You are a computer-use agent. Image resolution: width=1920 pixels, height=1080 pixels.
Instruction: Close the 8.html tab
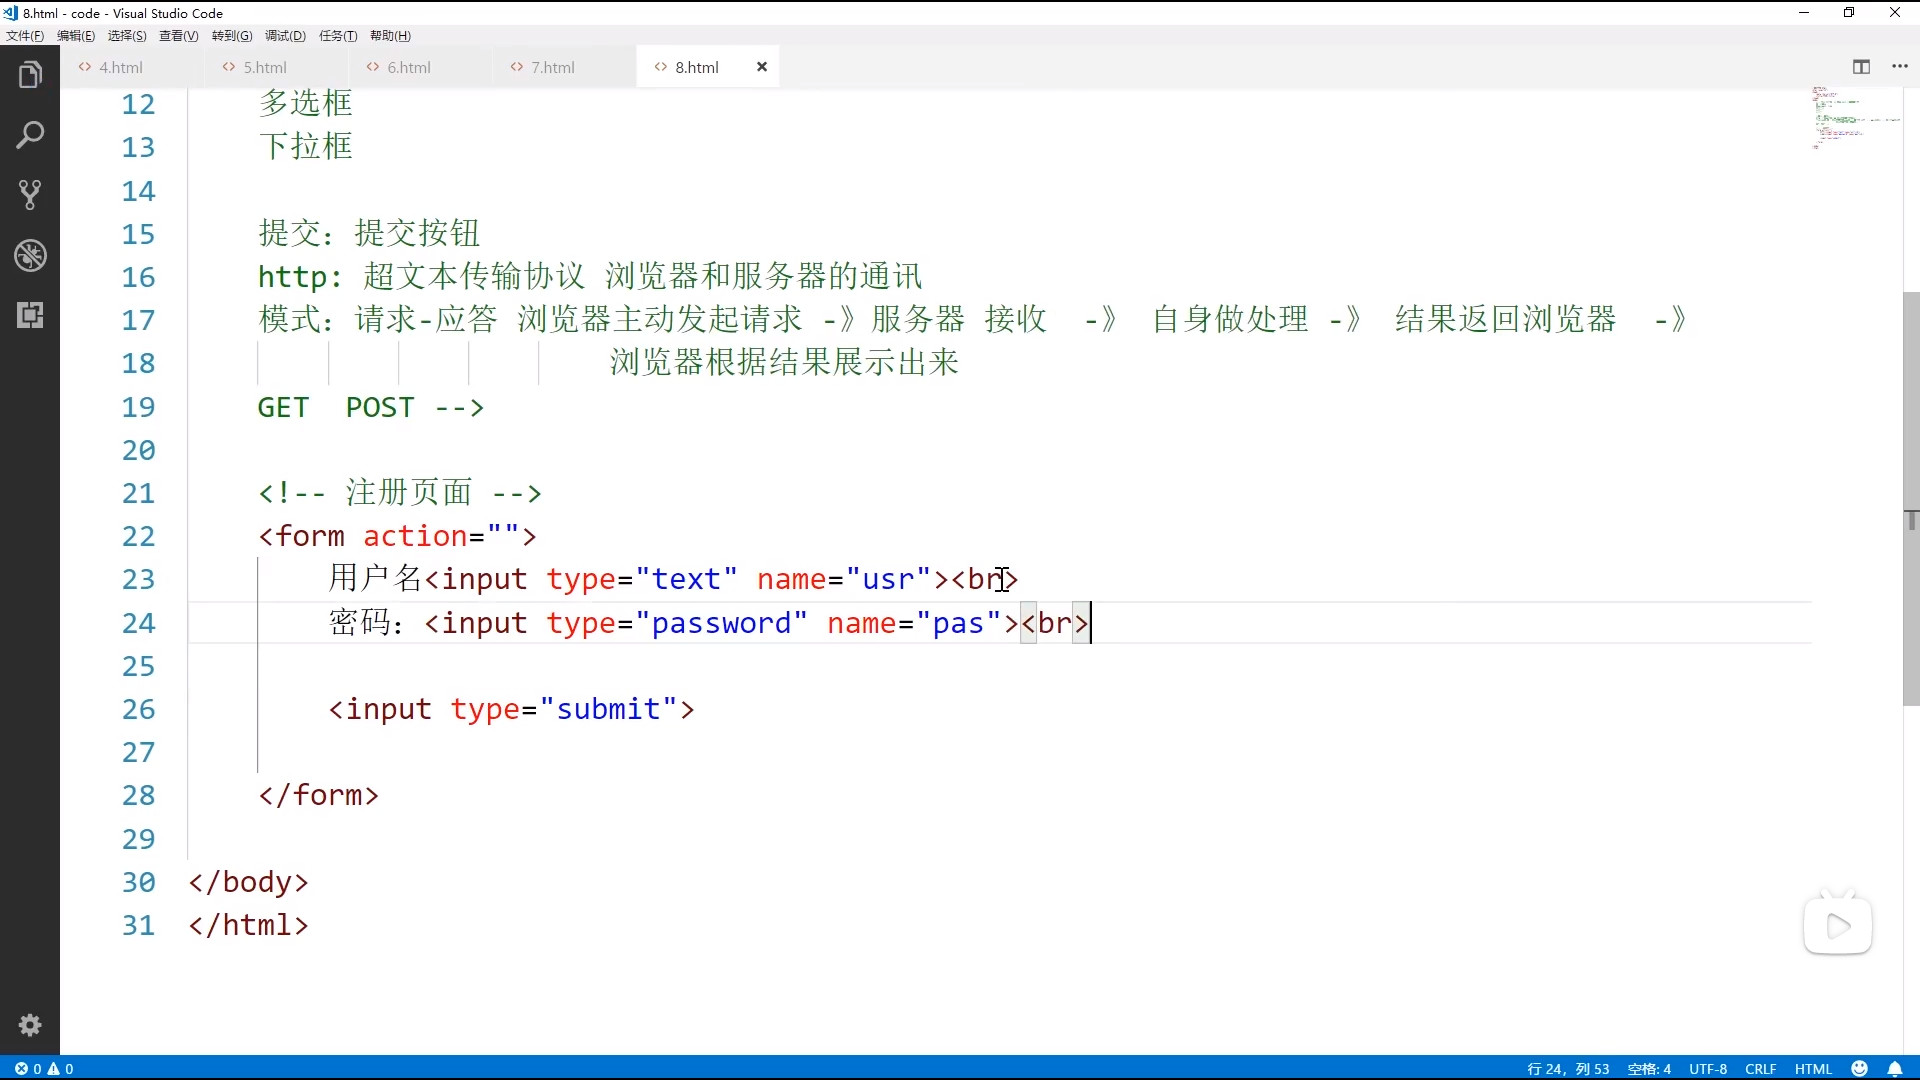point(762,67)
